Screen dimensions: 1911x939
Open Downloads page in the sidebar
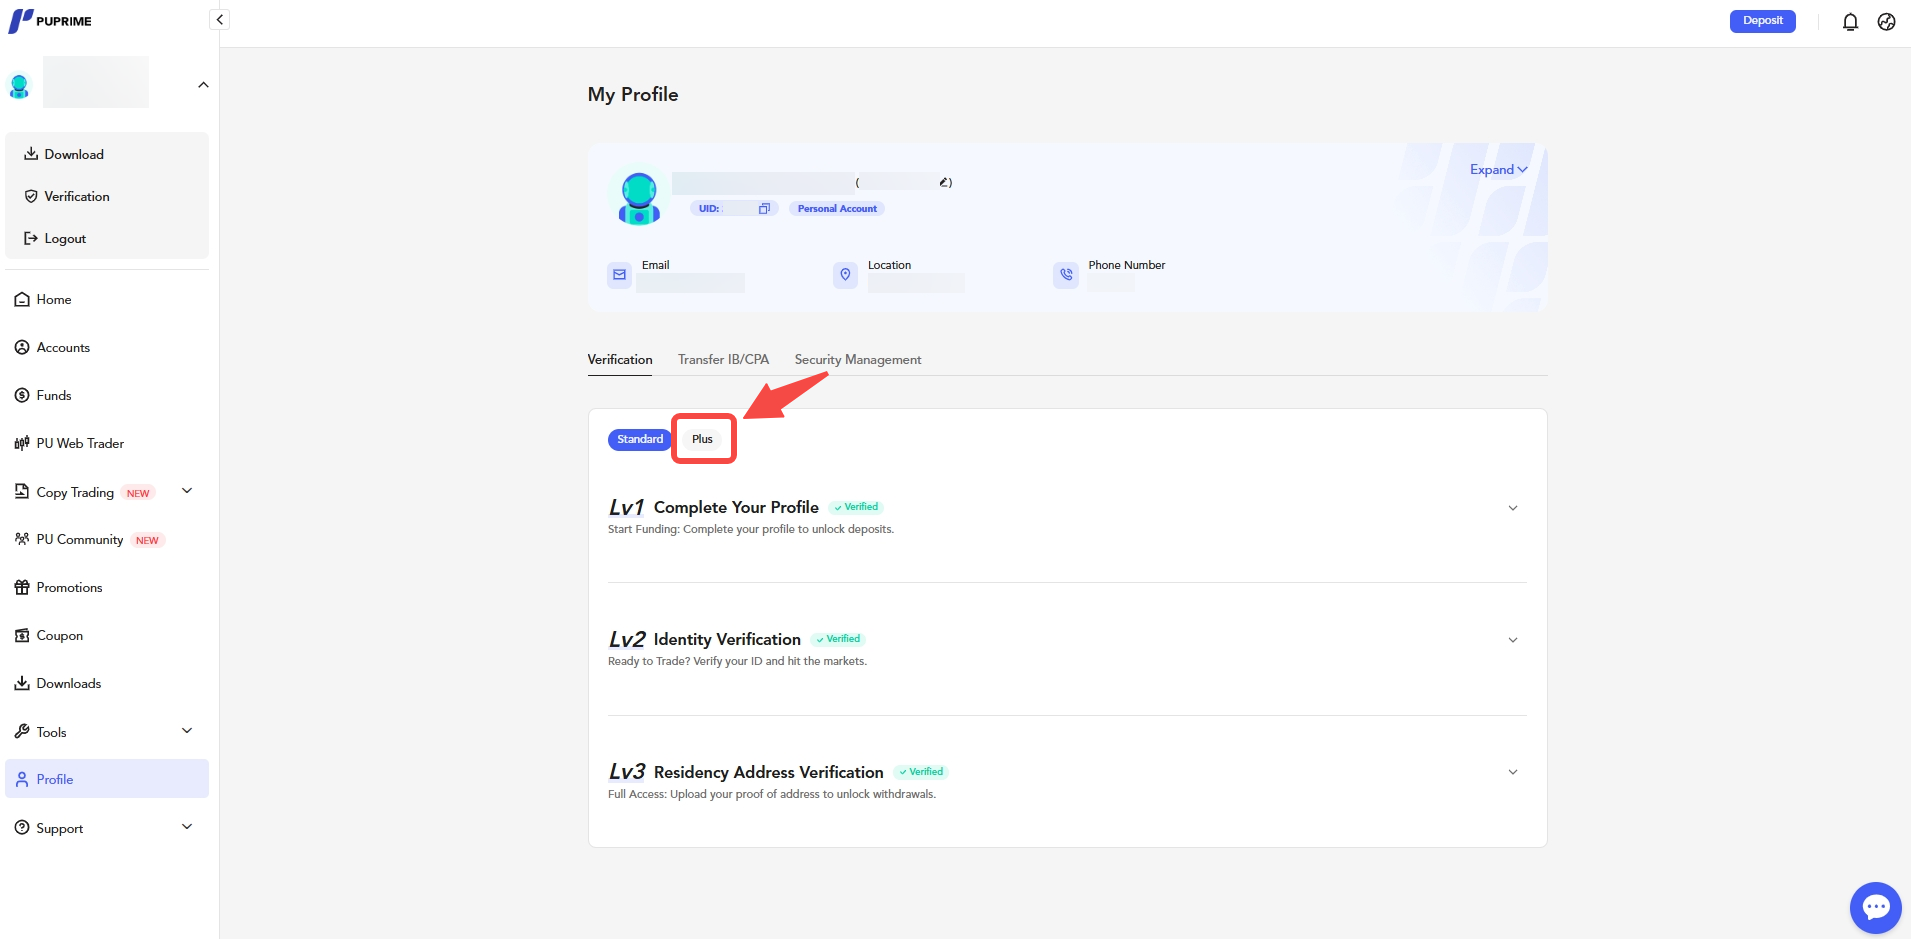[x=107, y=683]
